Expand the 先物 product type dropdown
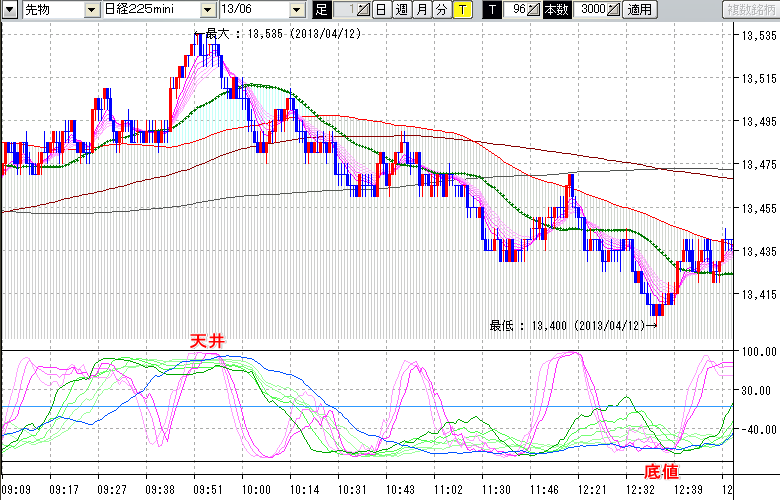780x500 pixels. coord(92,10)
